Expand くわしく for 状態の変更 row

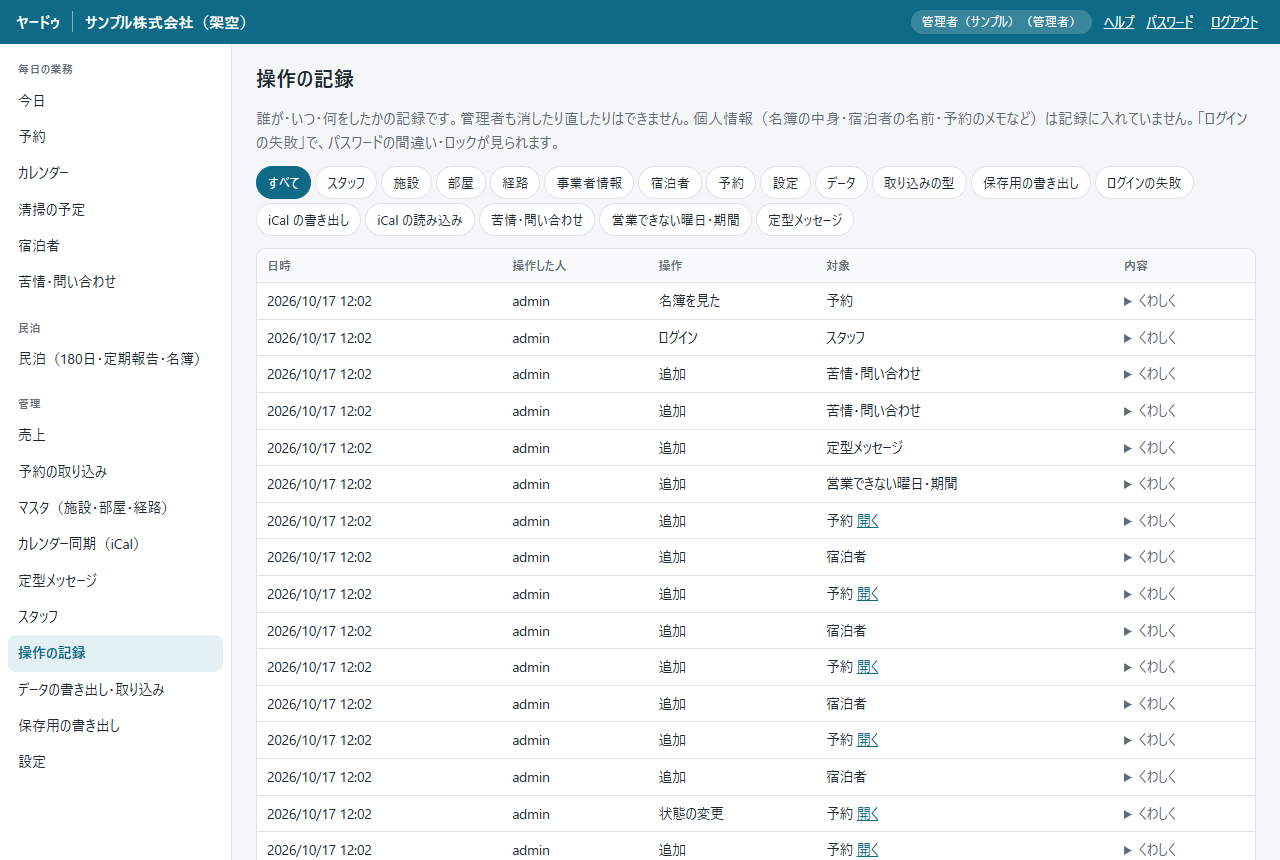tap(1150, 814)
